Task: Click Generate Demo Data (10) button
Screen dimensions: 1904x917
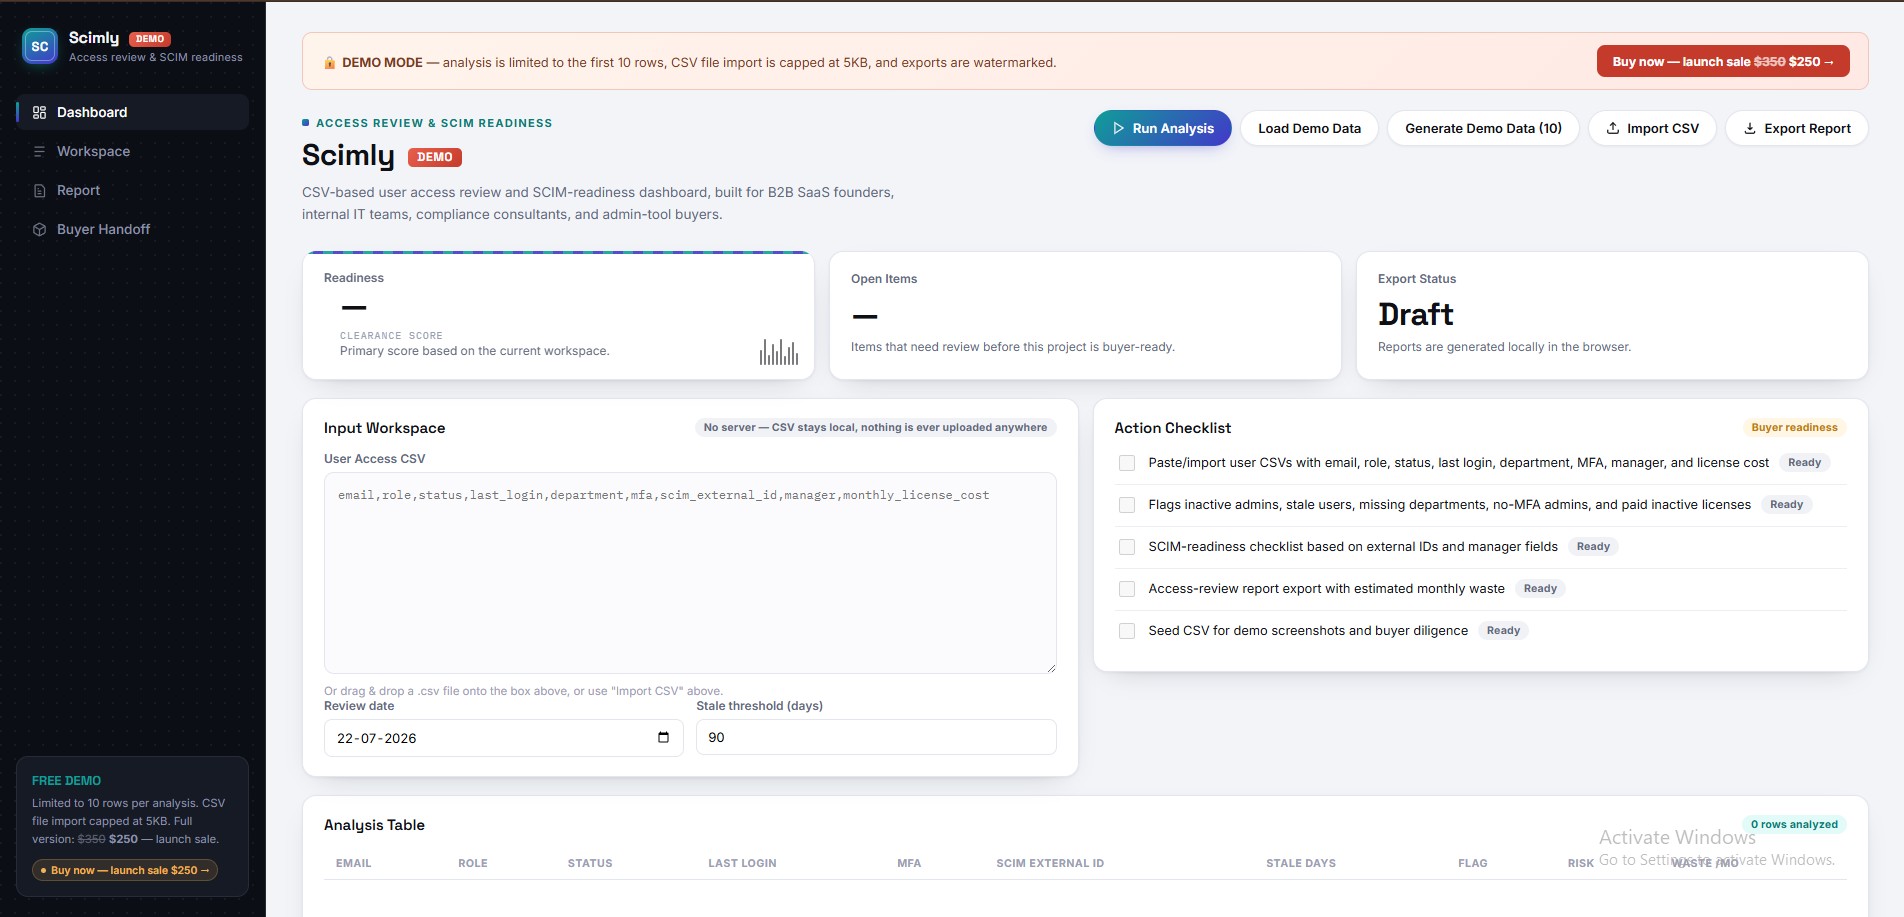Action: (1483, 128)
